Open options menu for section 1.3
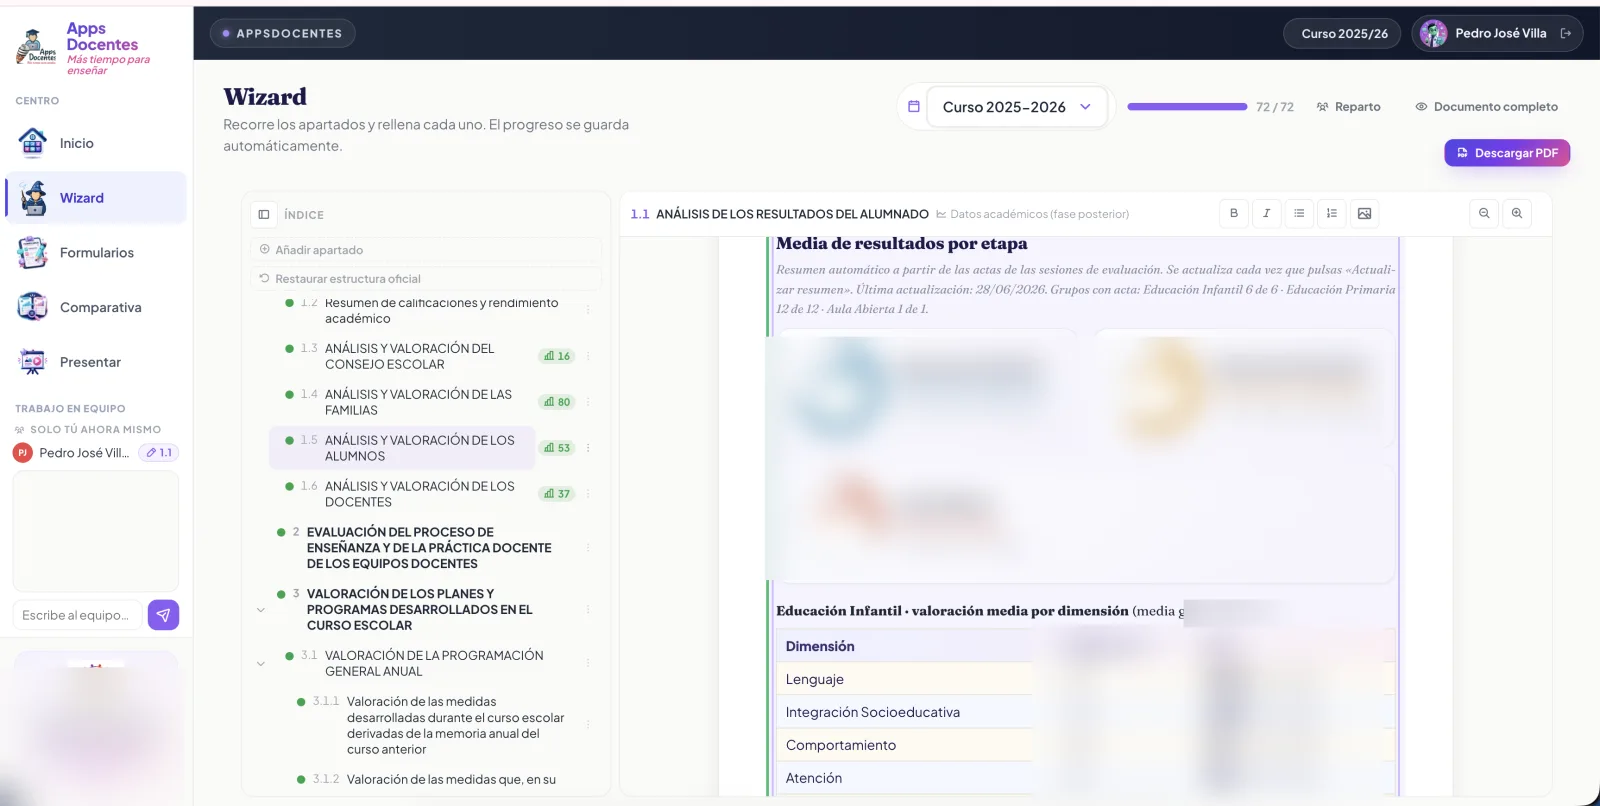Image resolution: width=1600 pixels, height=806 pixels. (588, 356)
